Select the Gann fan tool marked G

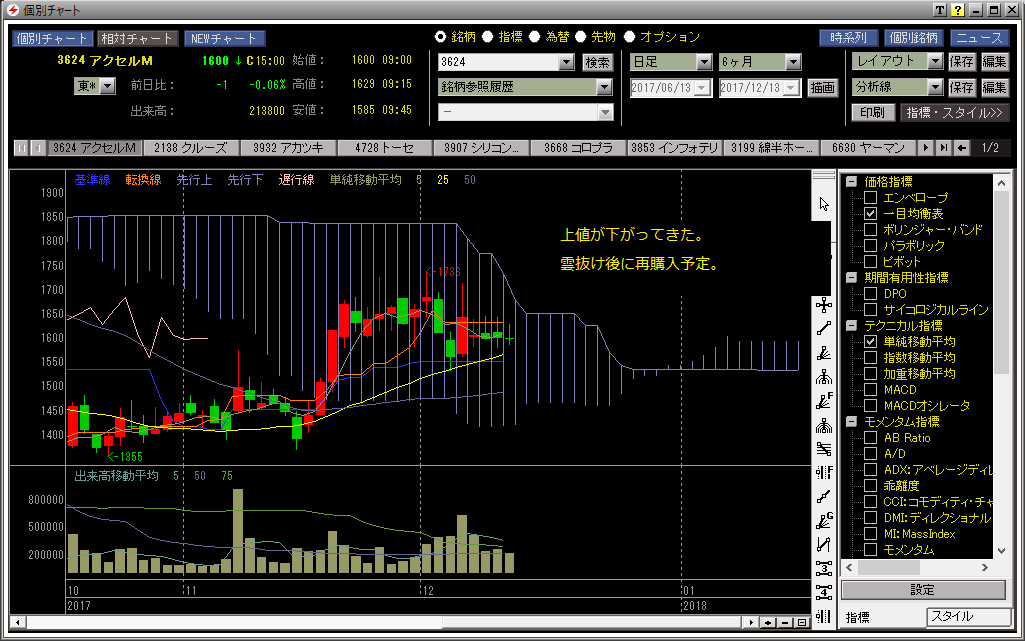(x=824, y=521)
